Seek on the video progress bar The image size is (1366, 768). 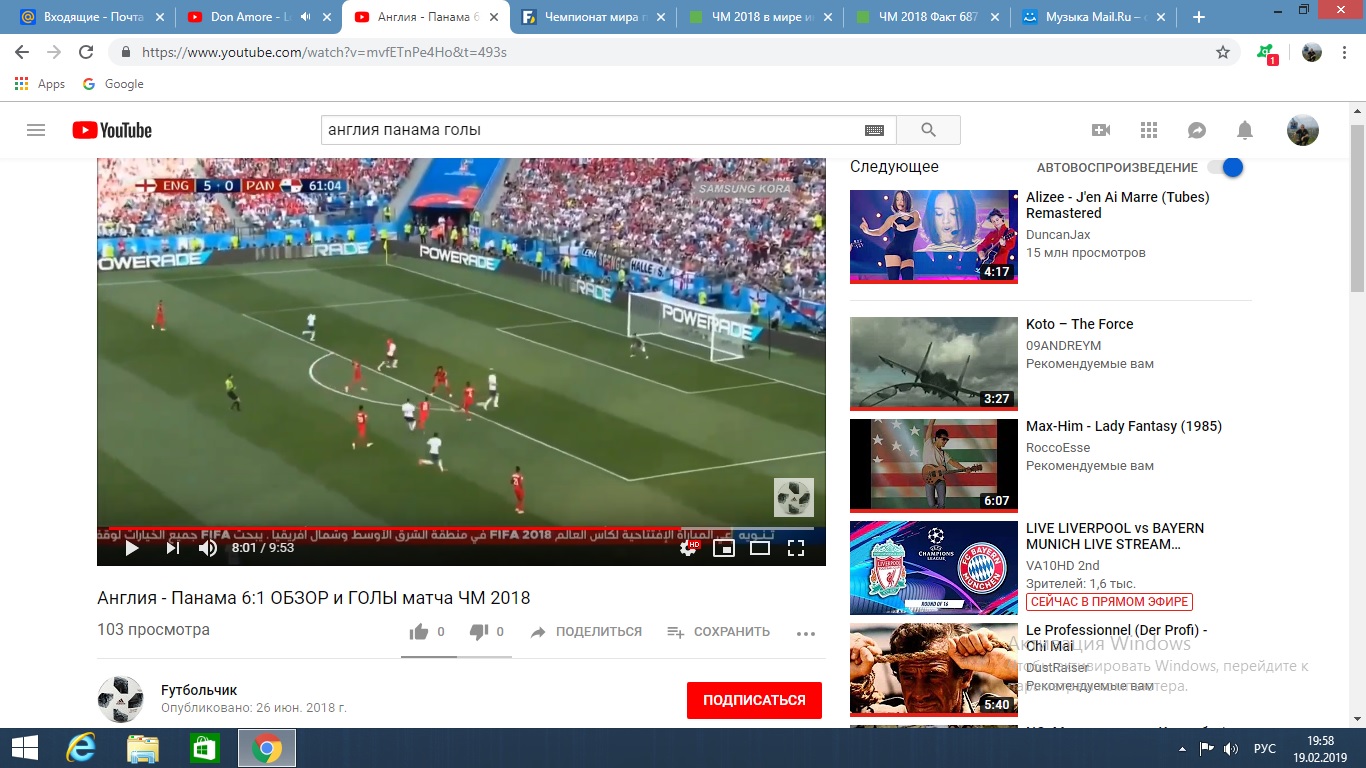(x=461, y=528)
